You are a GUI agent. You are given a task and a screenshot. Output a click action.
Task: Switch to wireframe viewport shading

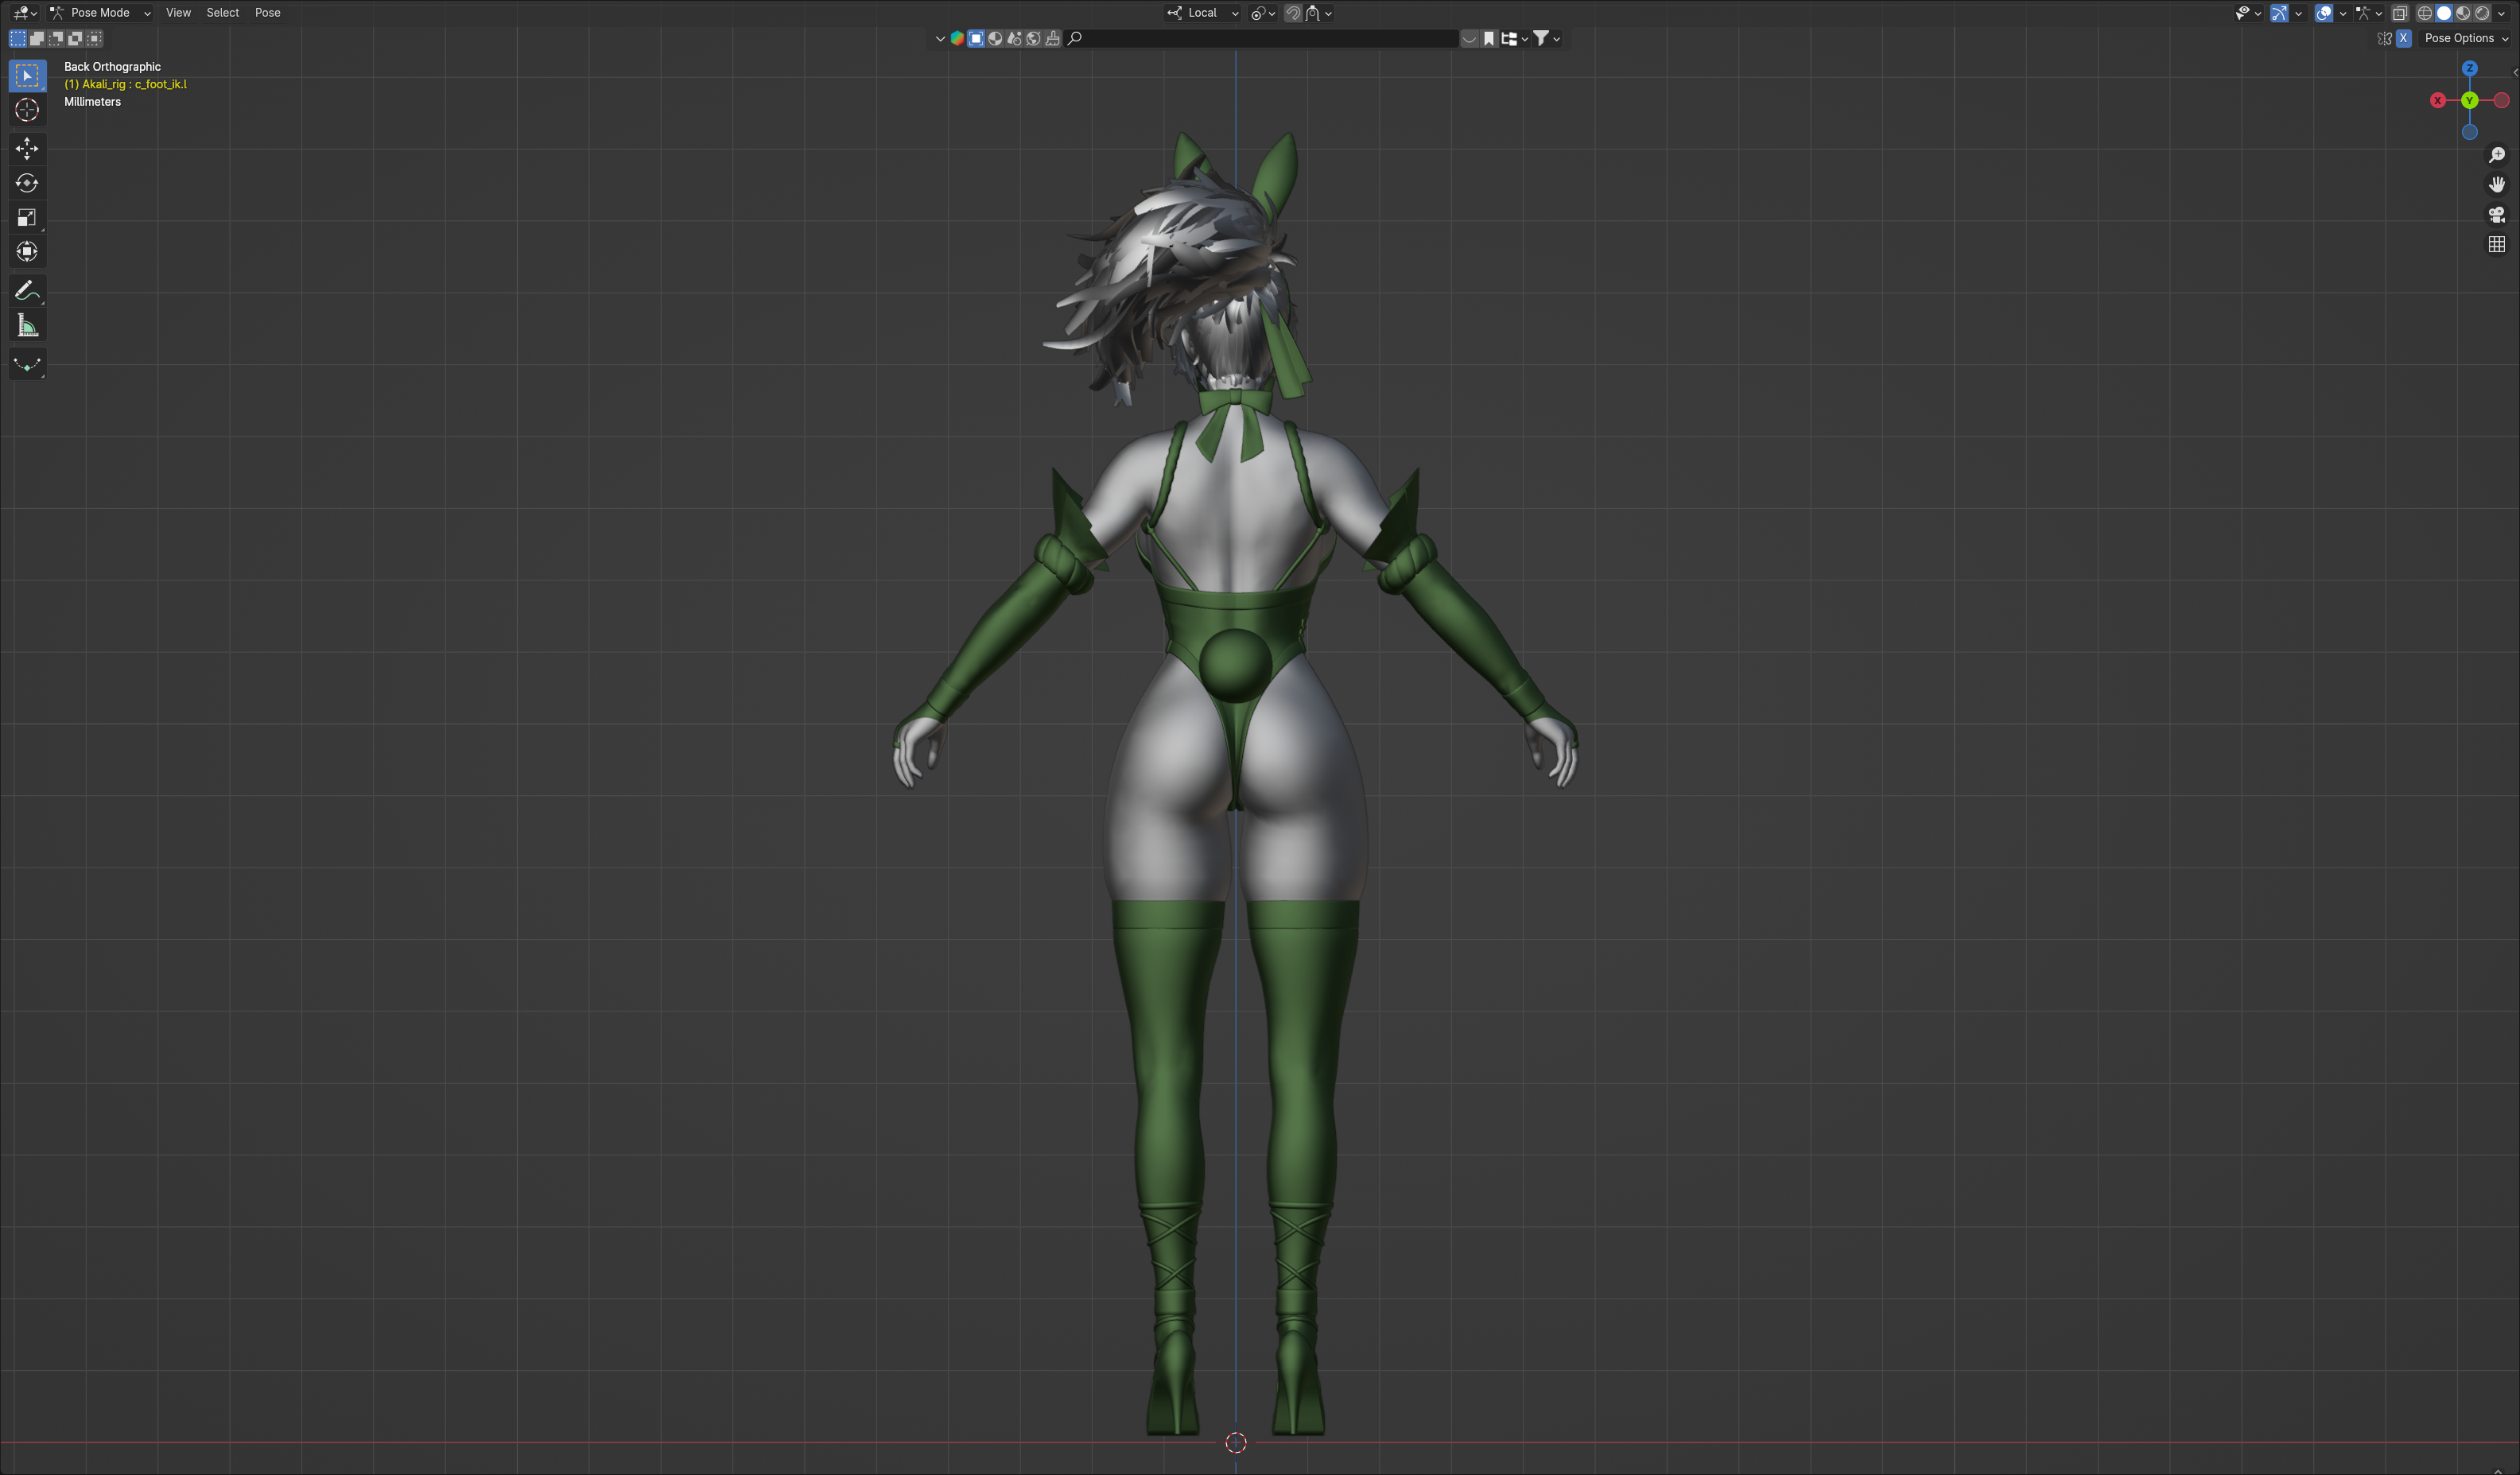(x=2425, y=13)
